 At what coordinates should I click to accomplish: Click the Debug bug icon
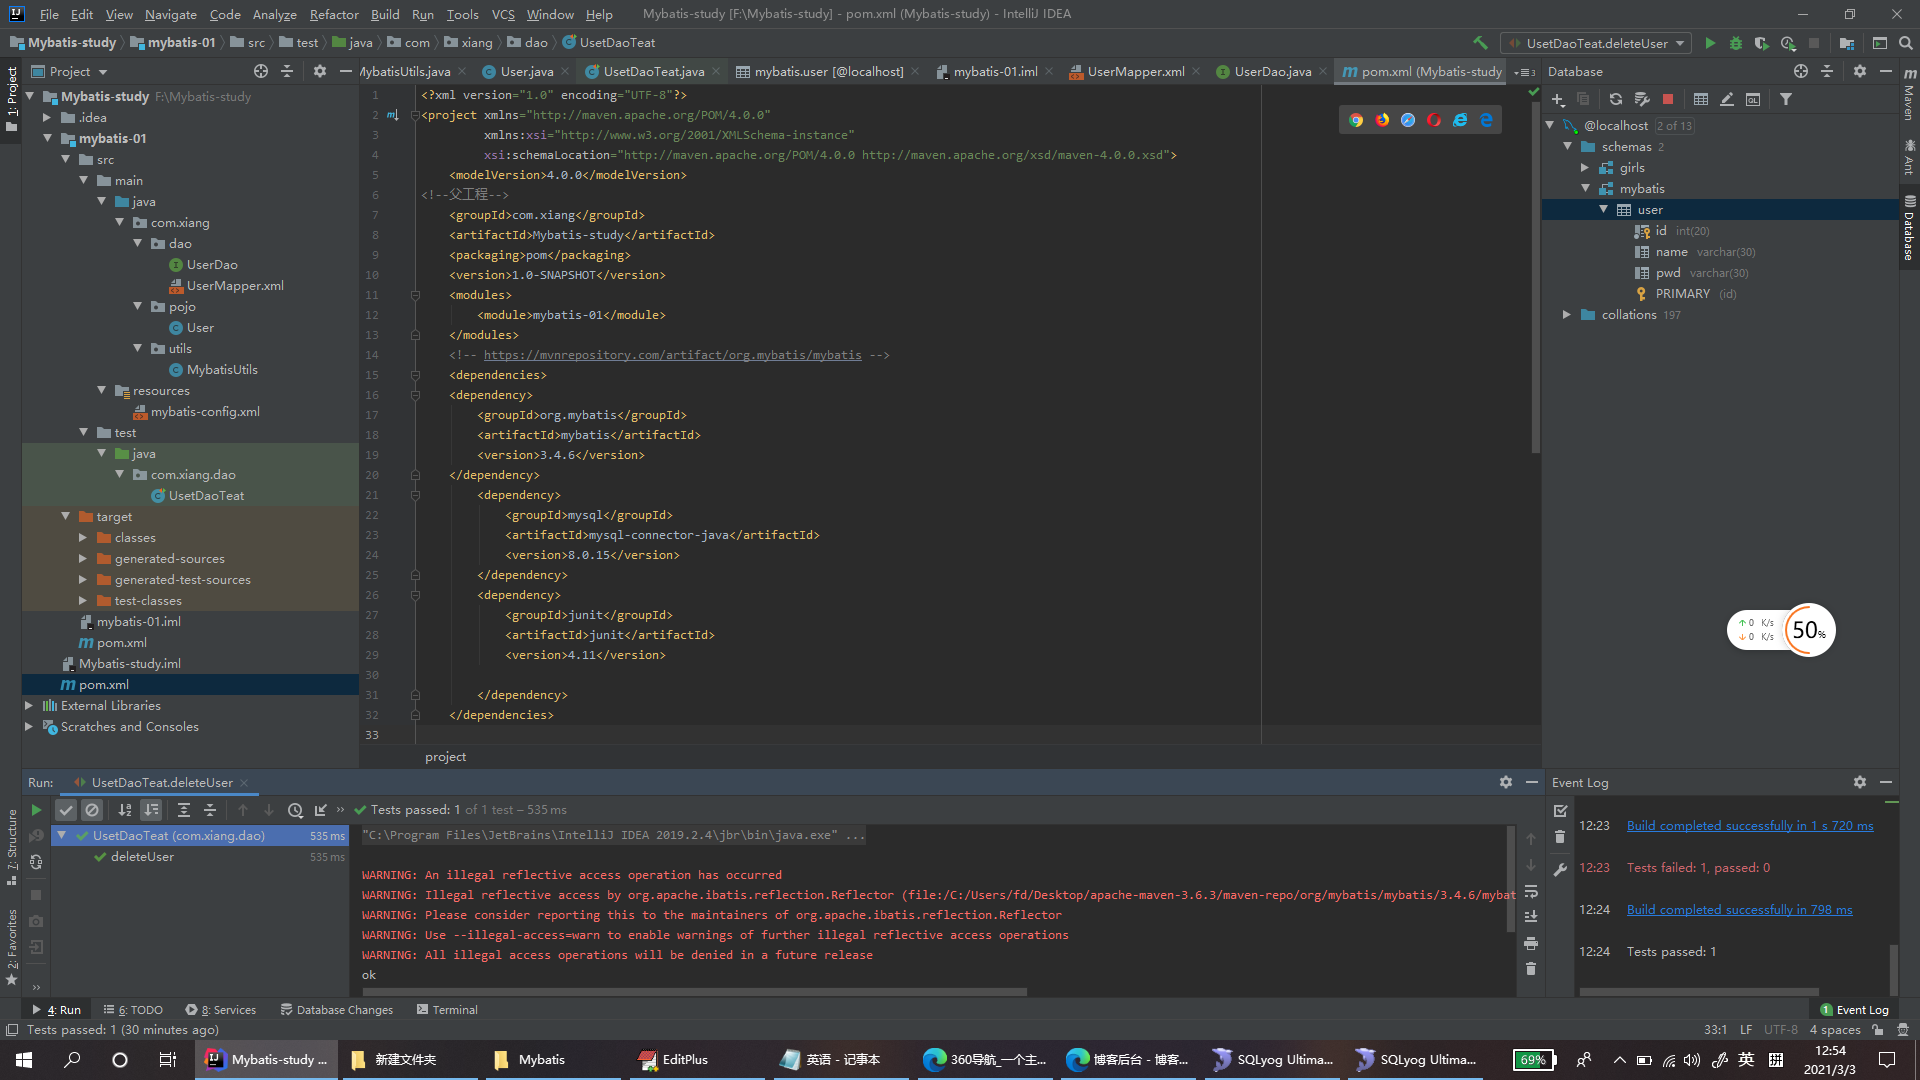tap(1736, 43)
